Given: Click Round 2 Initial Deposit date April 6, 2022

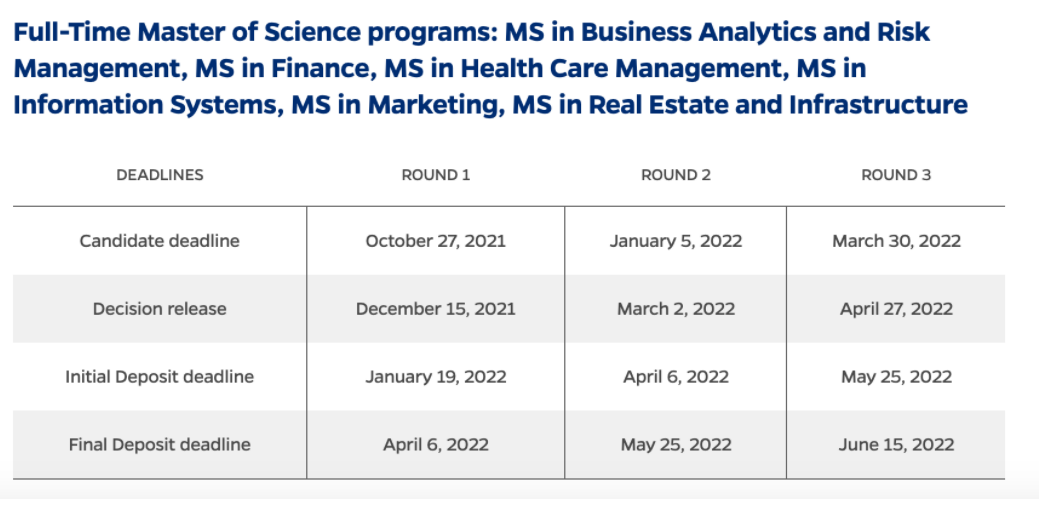Looking at the screenshot, I should pos(676,377).
